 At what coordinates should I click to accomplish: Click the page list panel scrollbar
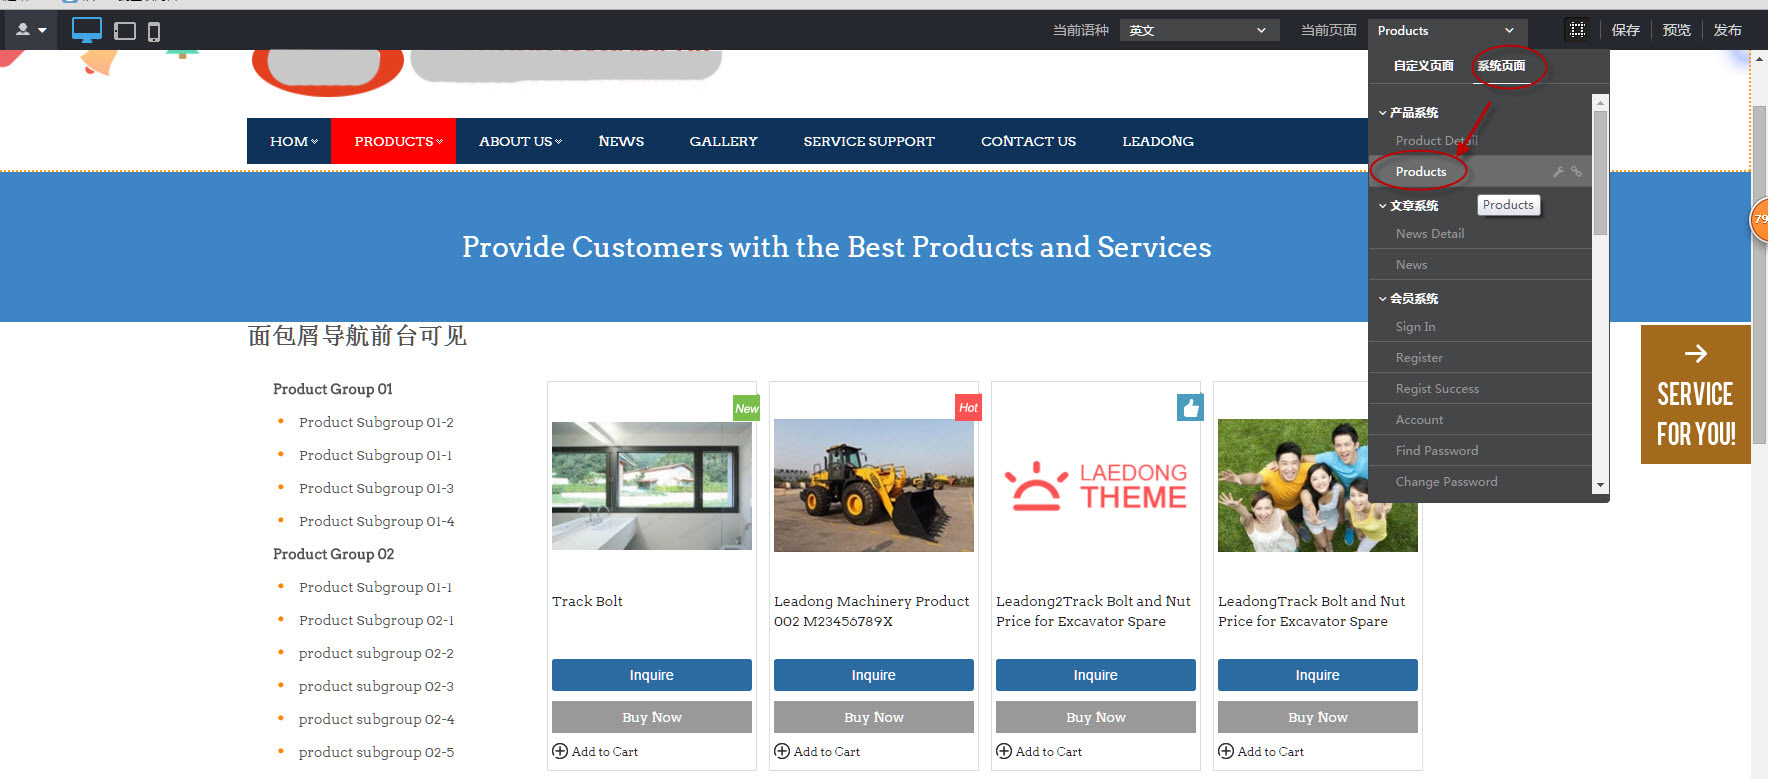pos(1600,172)
